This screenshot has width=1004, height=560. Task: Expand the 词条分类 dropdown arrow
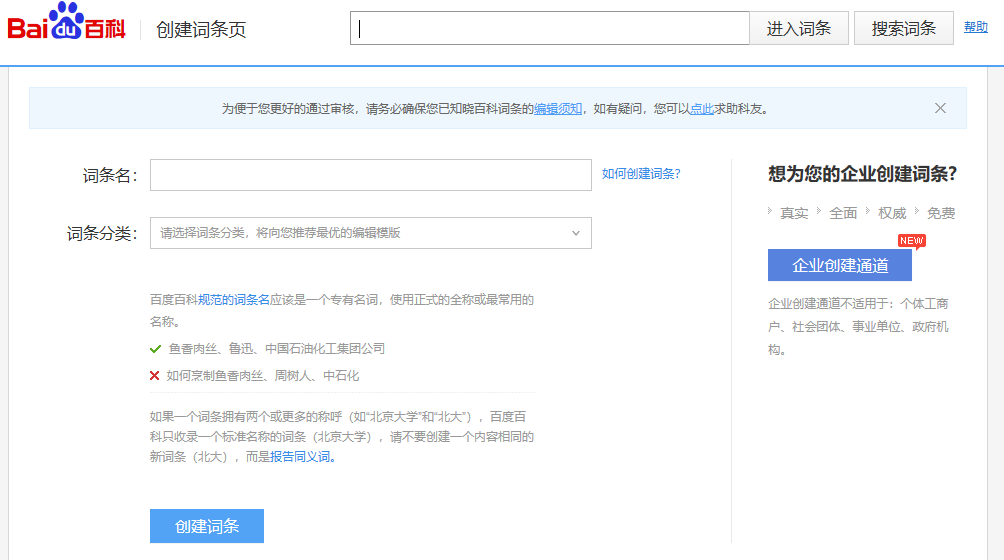click(575, 233)
